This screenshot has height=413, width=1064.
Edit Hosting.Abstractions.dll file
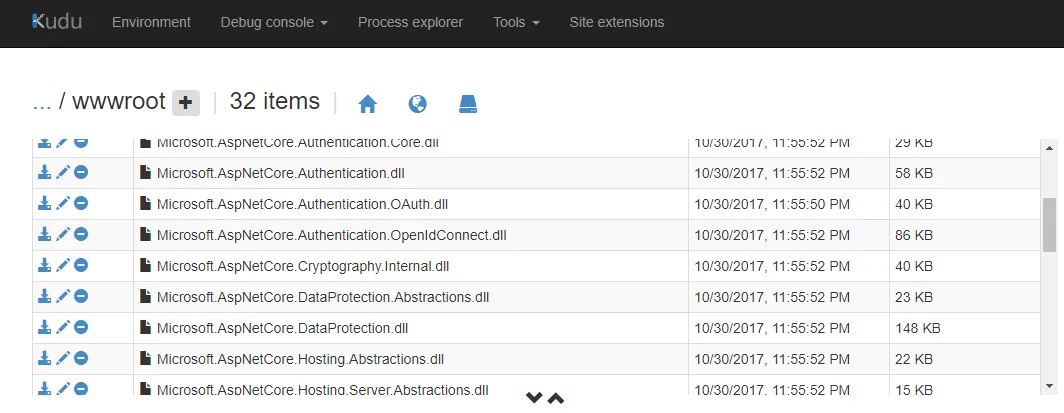pyautogui.click(x=62, y=357)
